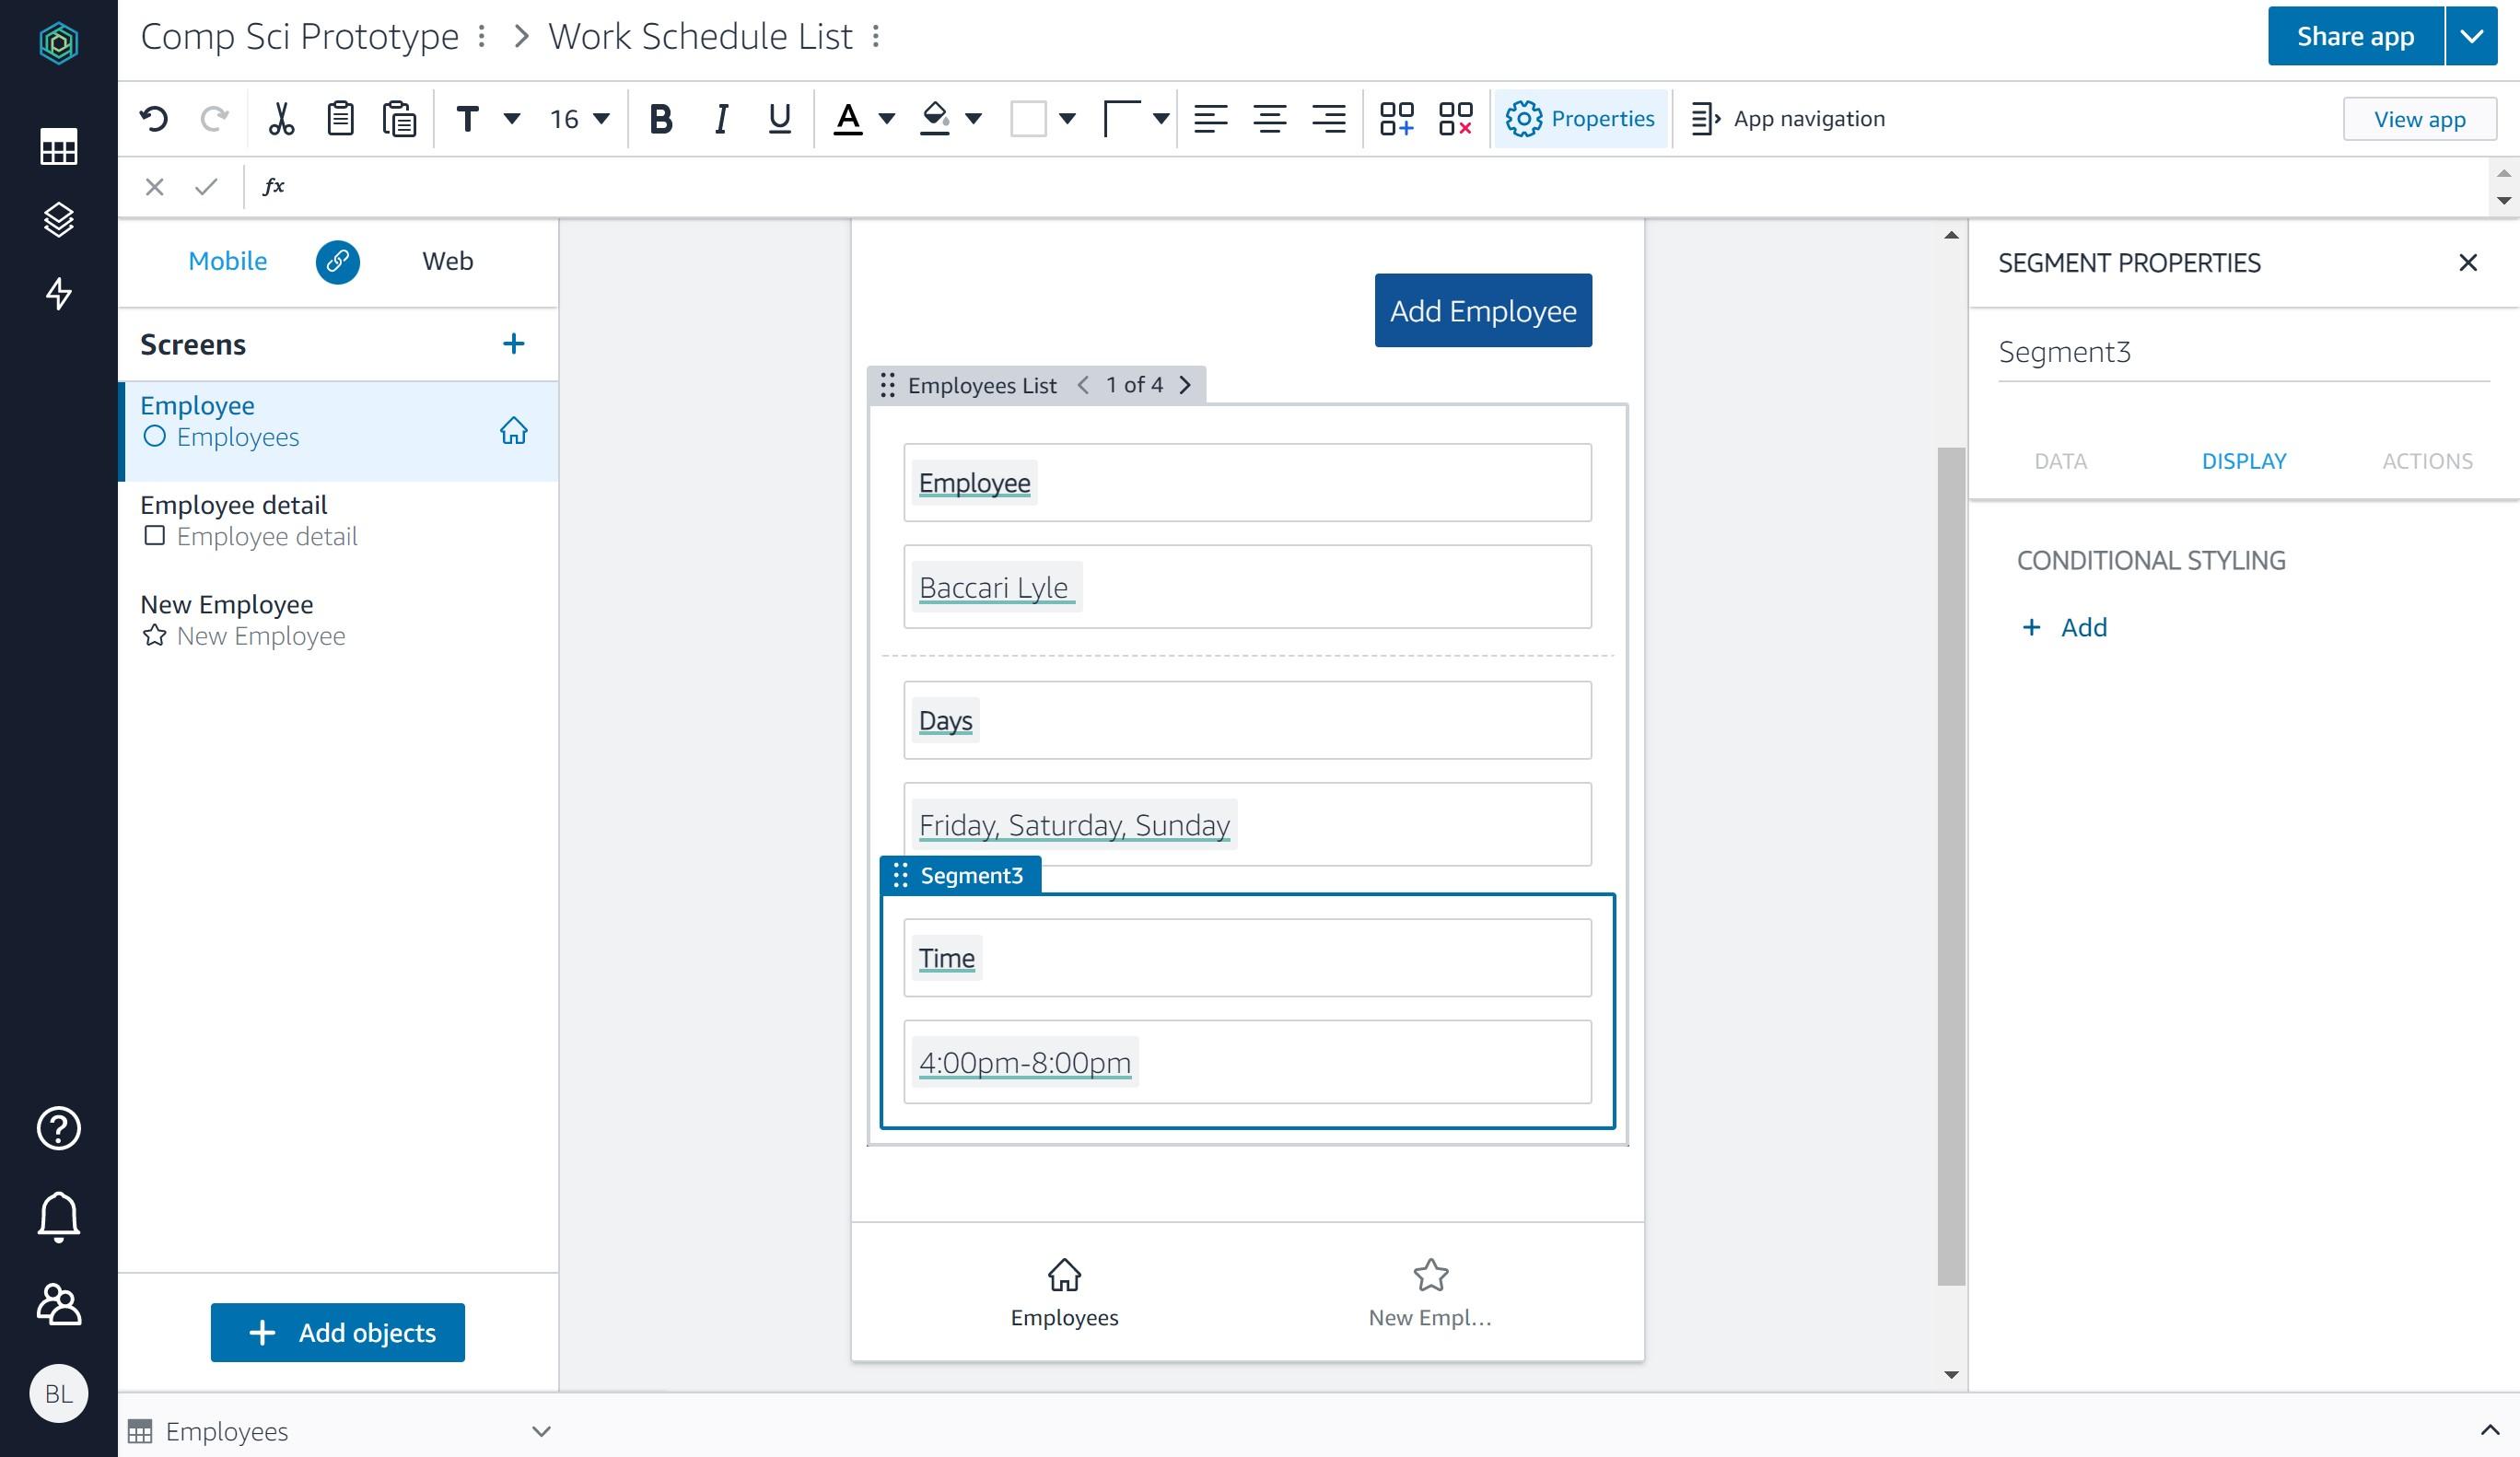Click the BL user avatar
This screenshot has height=1457, width=2520.
pos(58,1393)
